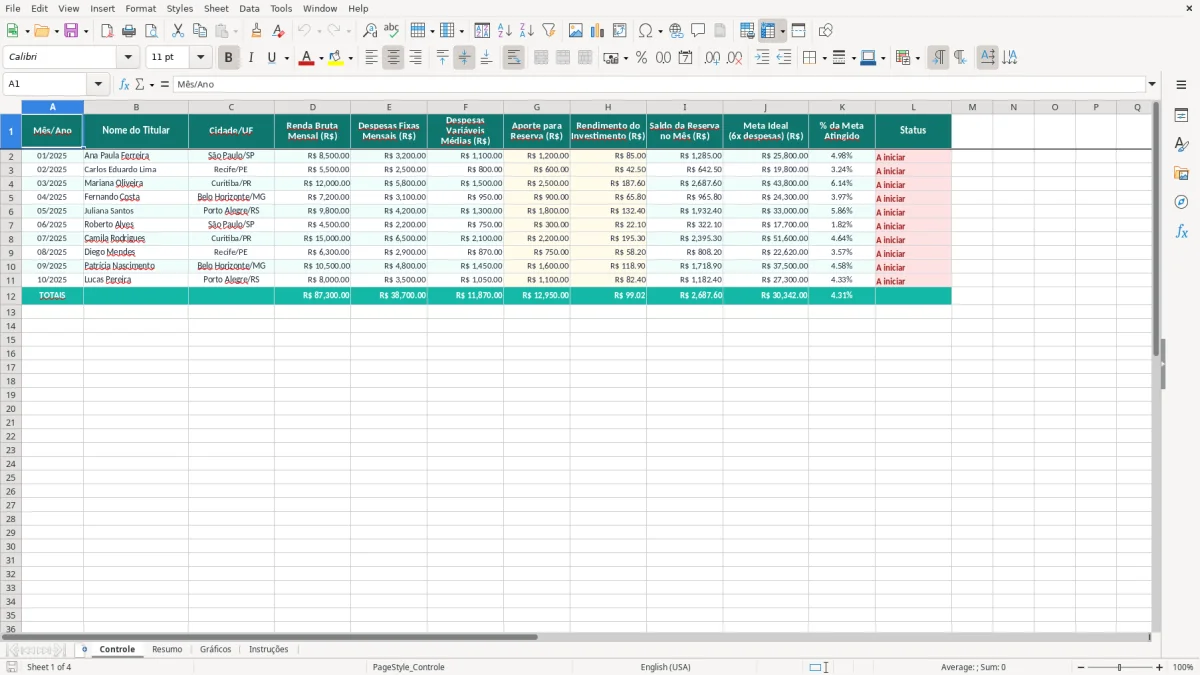Open the Font Color dropdown arrow
The image size is (1200, 675).
[x=321, y=58]
